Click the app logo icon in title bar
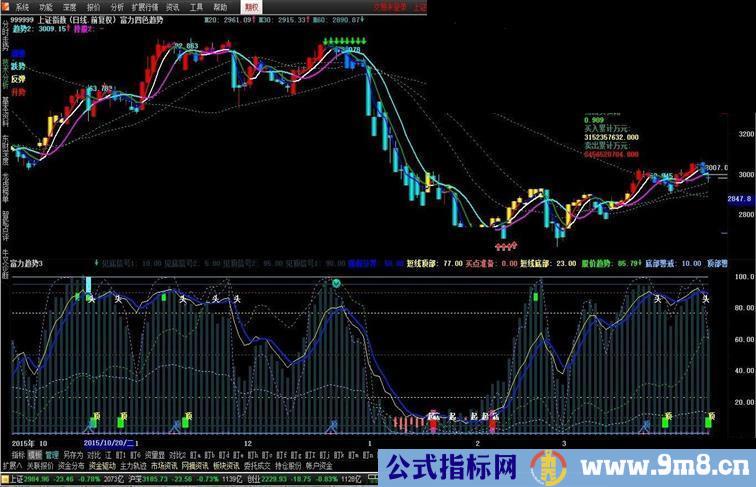The image size is (756, 487). [x=6, y=5]
